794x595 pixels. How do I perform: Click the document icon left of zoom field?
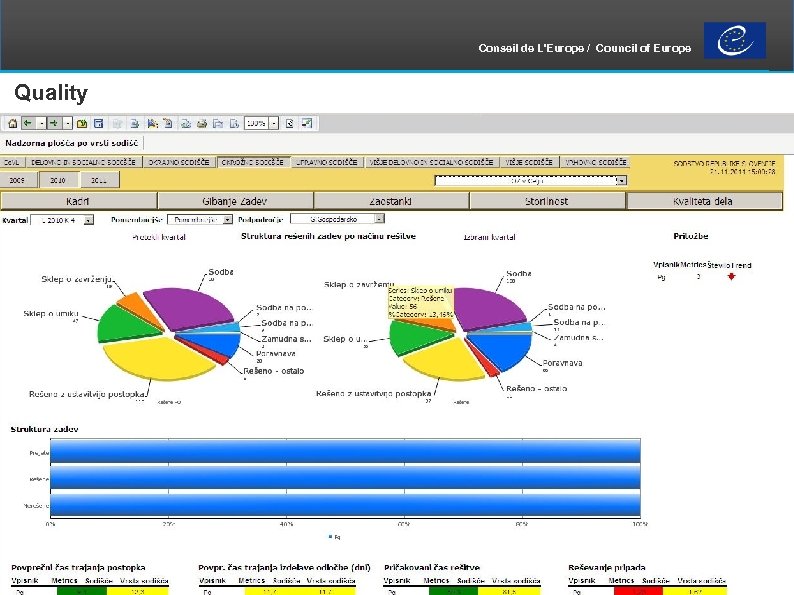[x=234, y=124]
